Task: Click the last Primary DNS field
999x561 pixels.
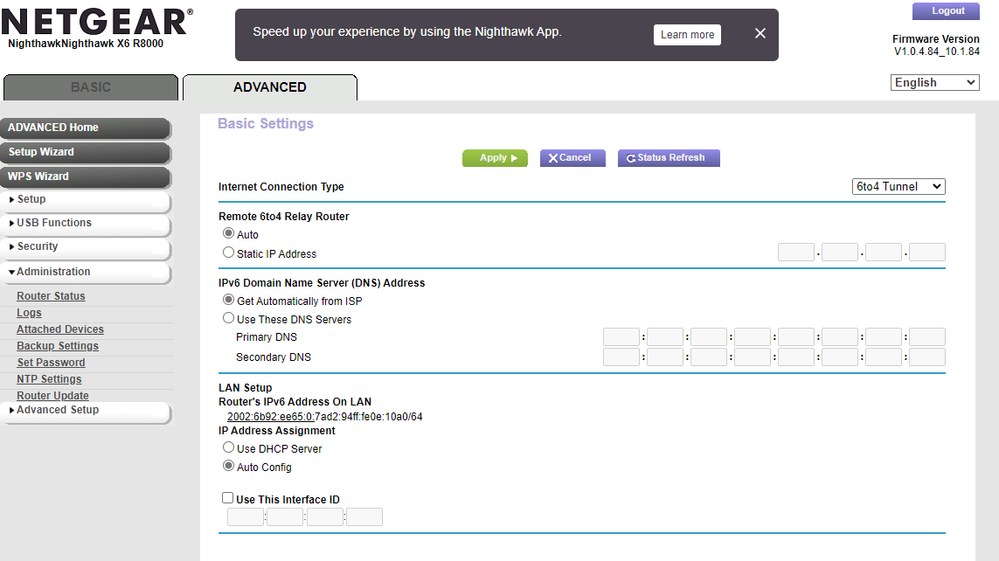Action: pos(927,337)
